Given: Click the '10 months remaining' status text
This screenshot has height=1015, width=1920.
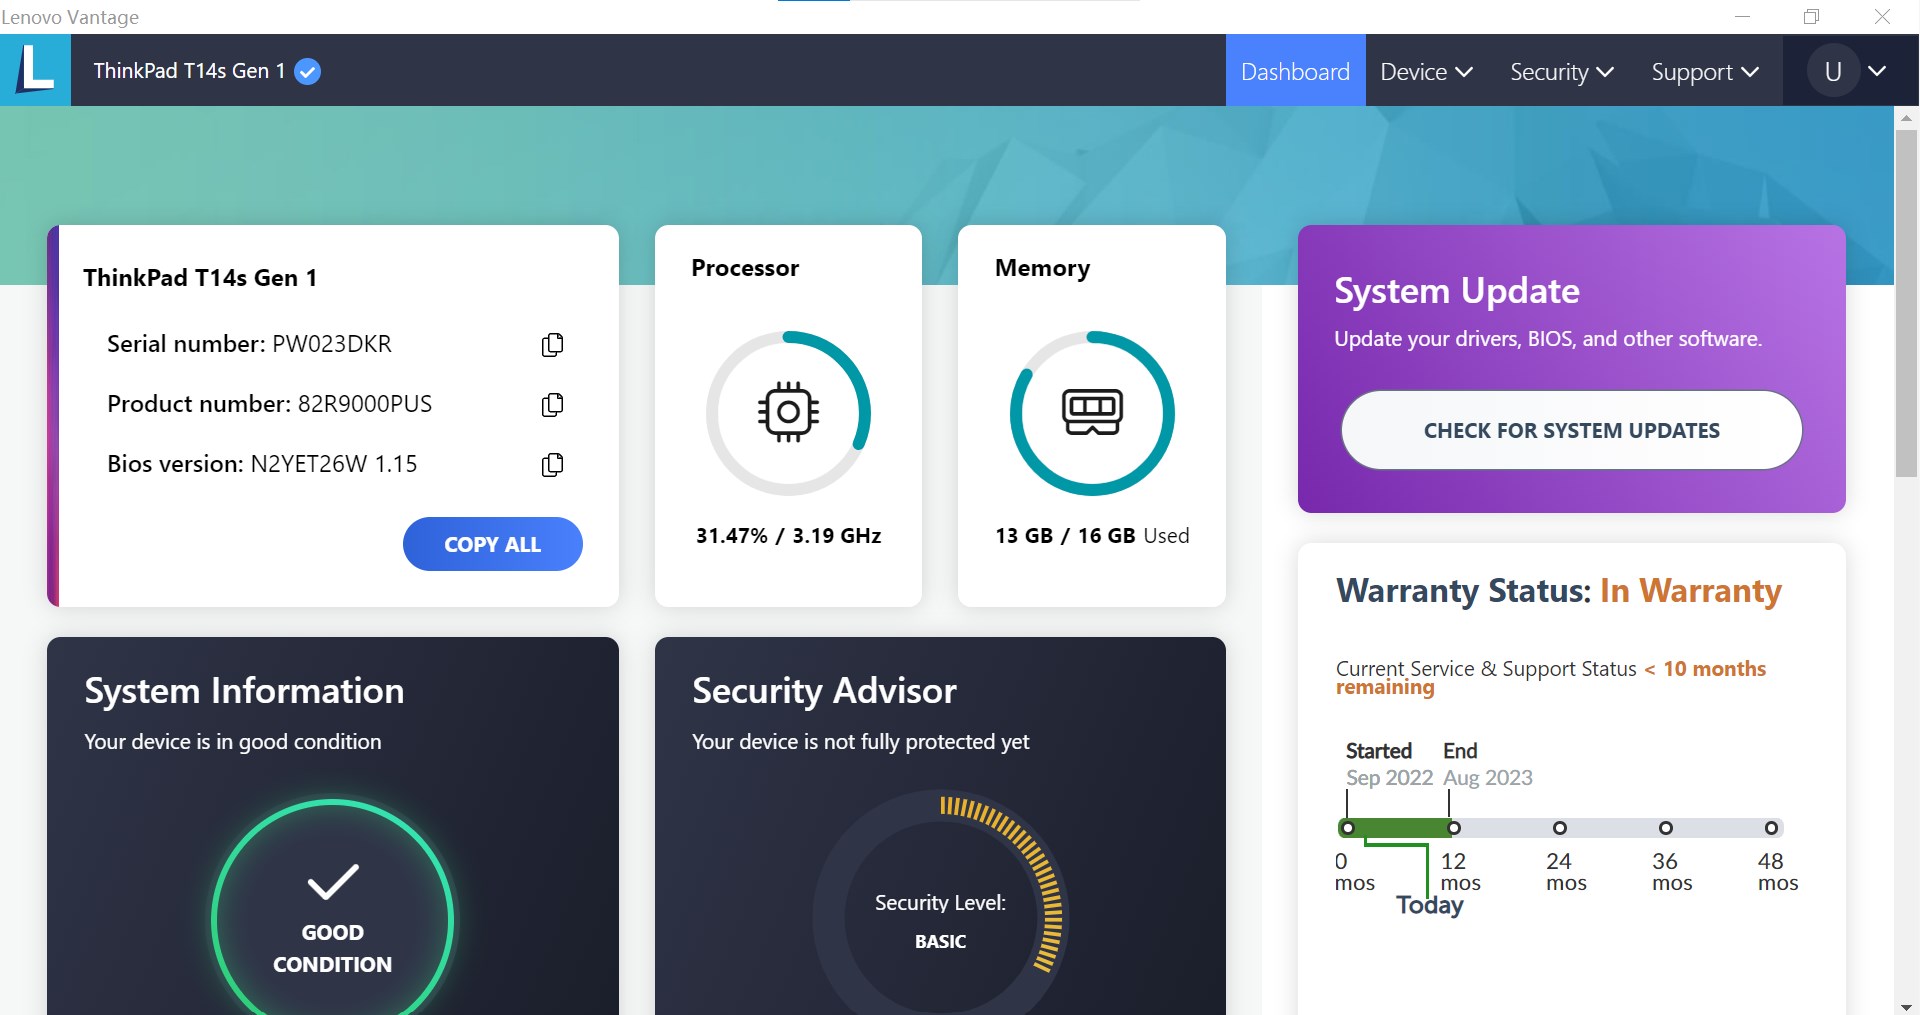Looking at the screenshot, I should (1551, 677).
